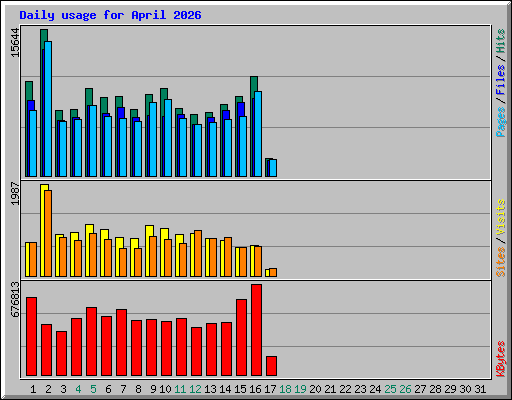
Task: Click the red 'KBytes' legend label
Action: click(x=501, y=359)
